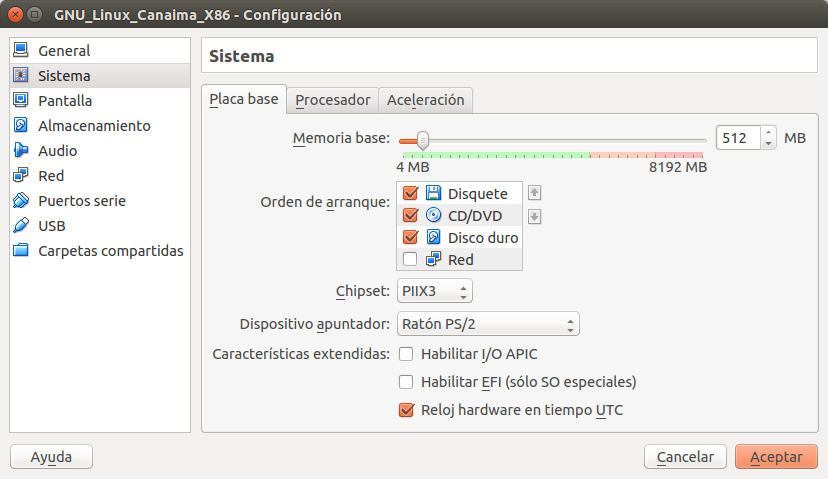The height and width of the screenshot is (479, 828).
Task: Open the Chipset PIIX3 dropdown
Action: [434, 292]
